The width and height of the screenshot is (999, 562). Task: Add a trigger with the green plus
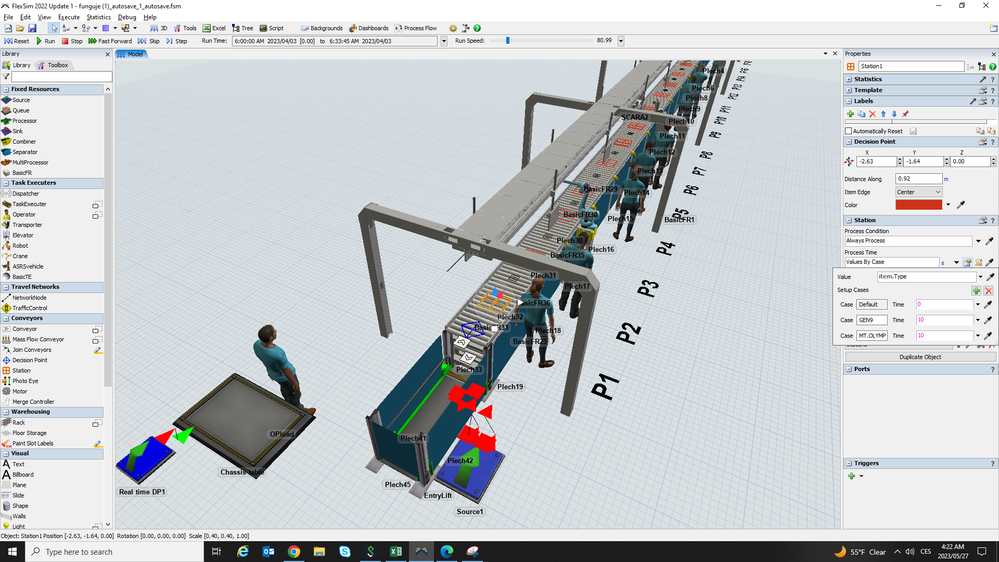[x=851, y=476]
